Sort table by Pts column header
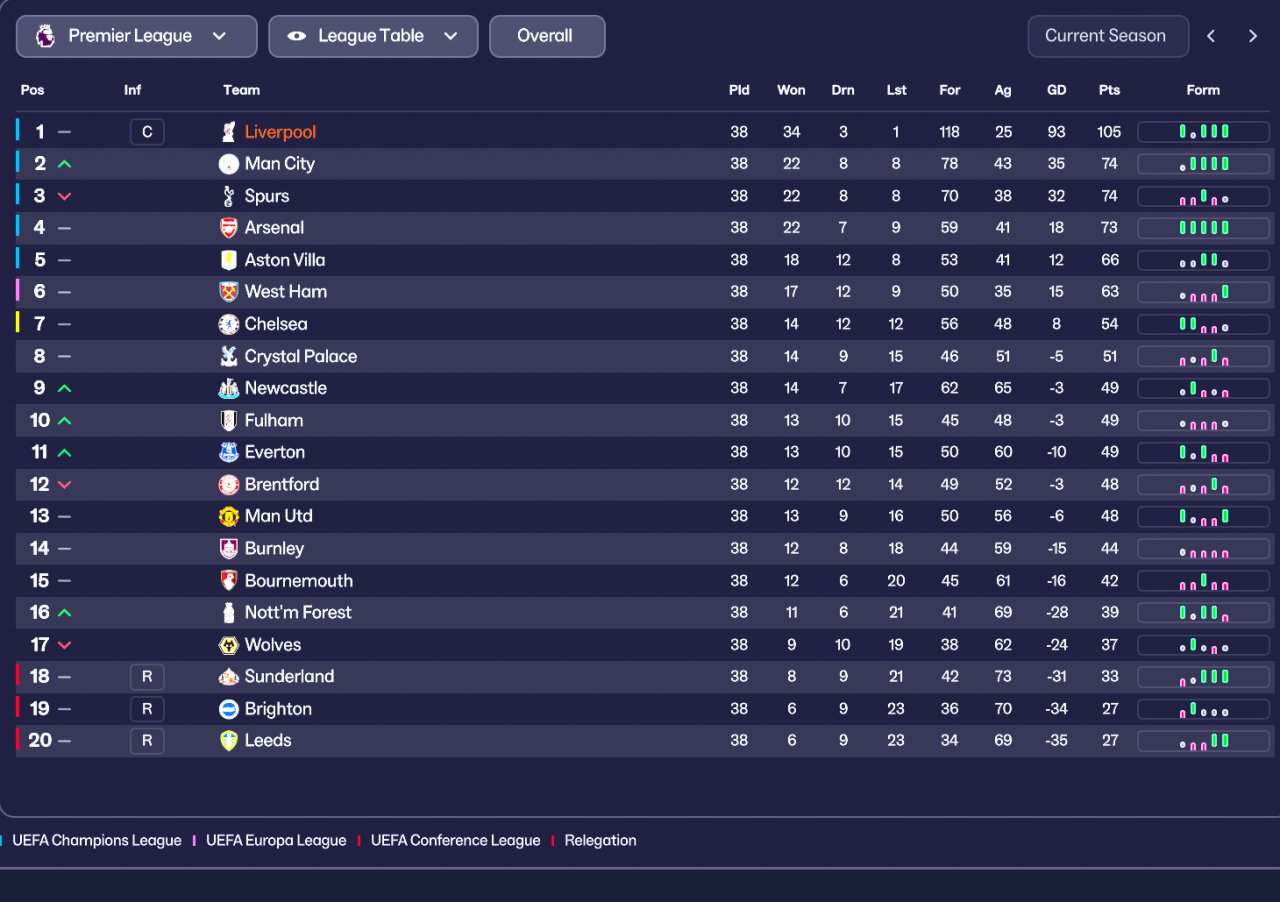Viewport: 1280px width, 902px height. tap(1109, 90)
